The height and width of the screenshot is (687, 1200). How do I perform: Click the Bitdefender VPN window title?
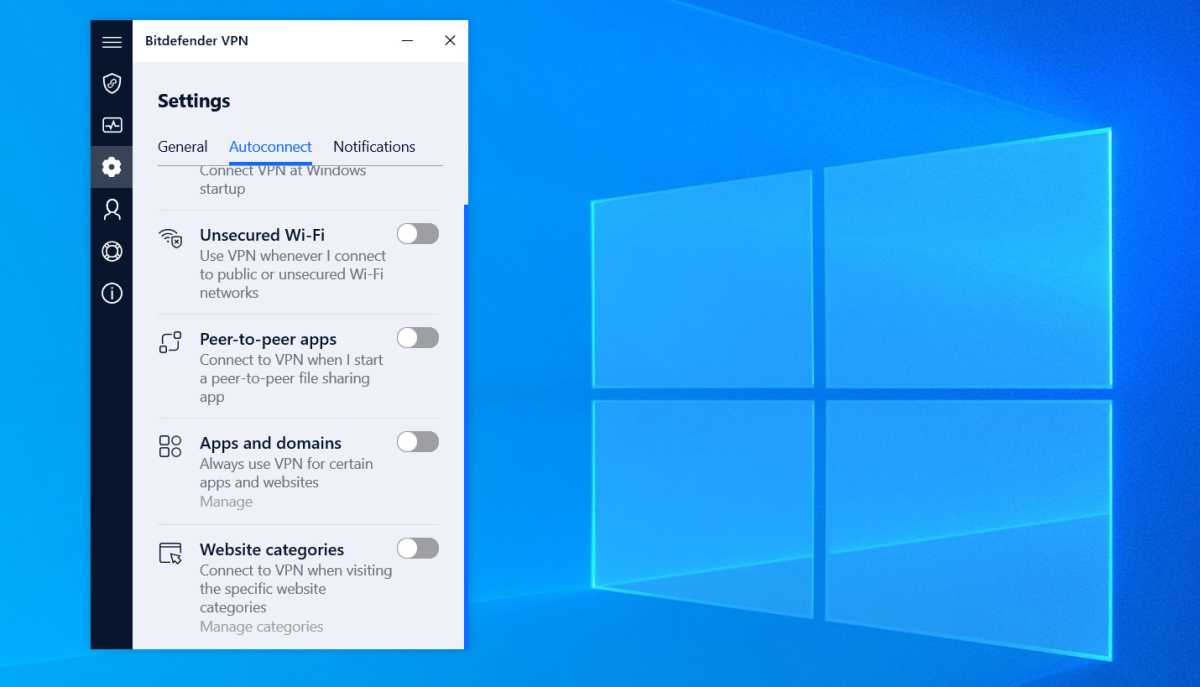coord(197,41)
